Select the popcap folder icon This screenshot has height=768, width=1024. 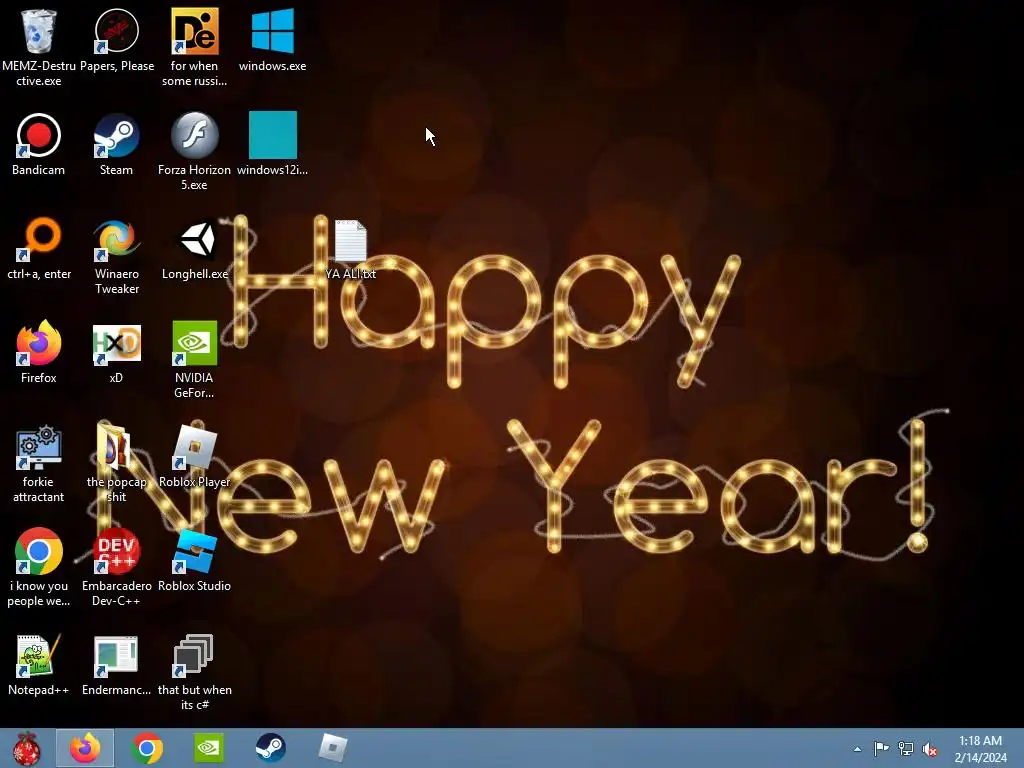pyautogui.click(x=116, y=447)
